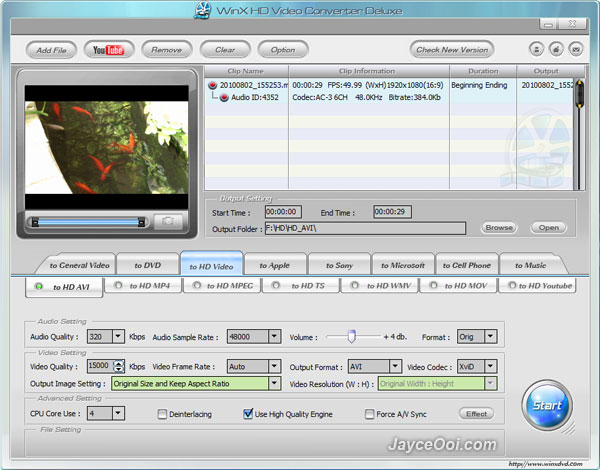Click the Clip Information column header
600x470 pixels.
click(x=369, y=71)
